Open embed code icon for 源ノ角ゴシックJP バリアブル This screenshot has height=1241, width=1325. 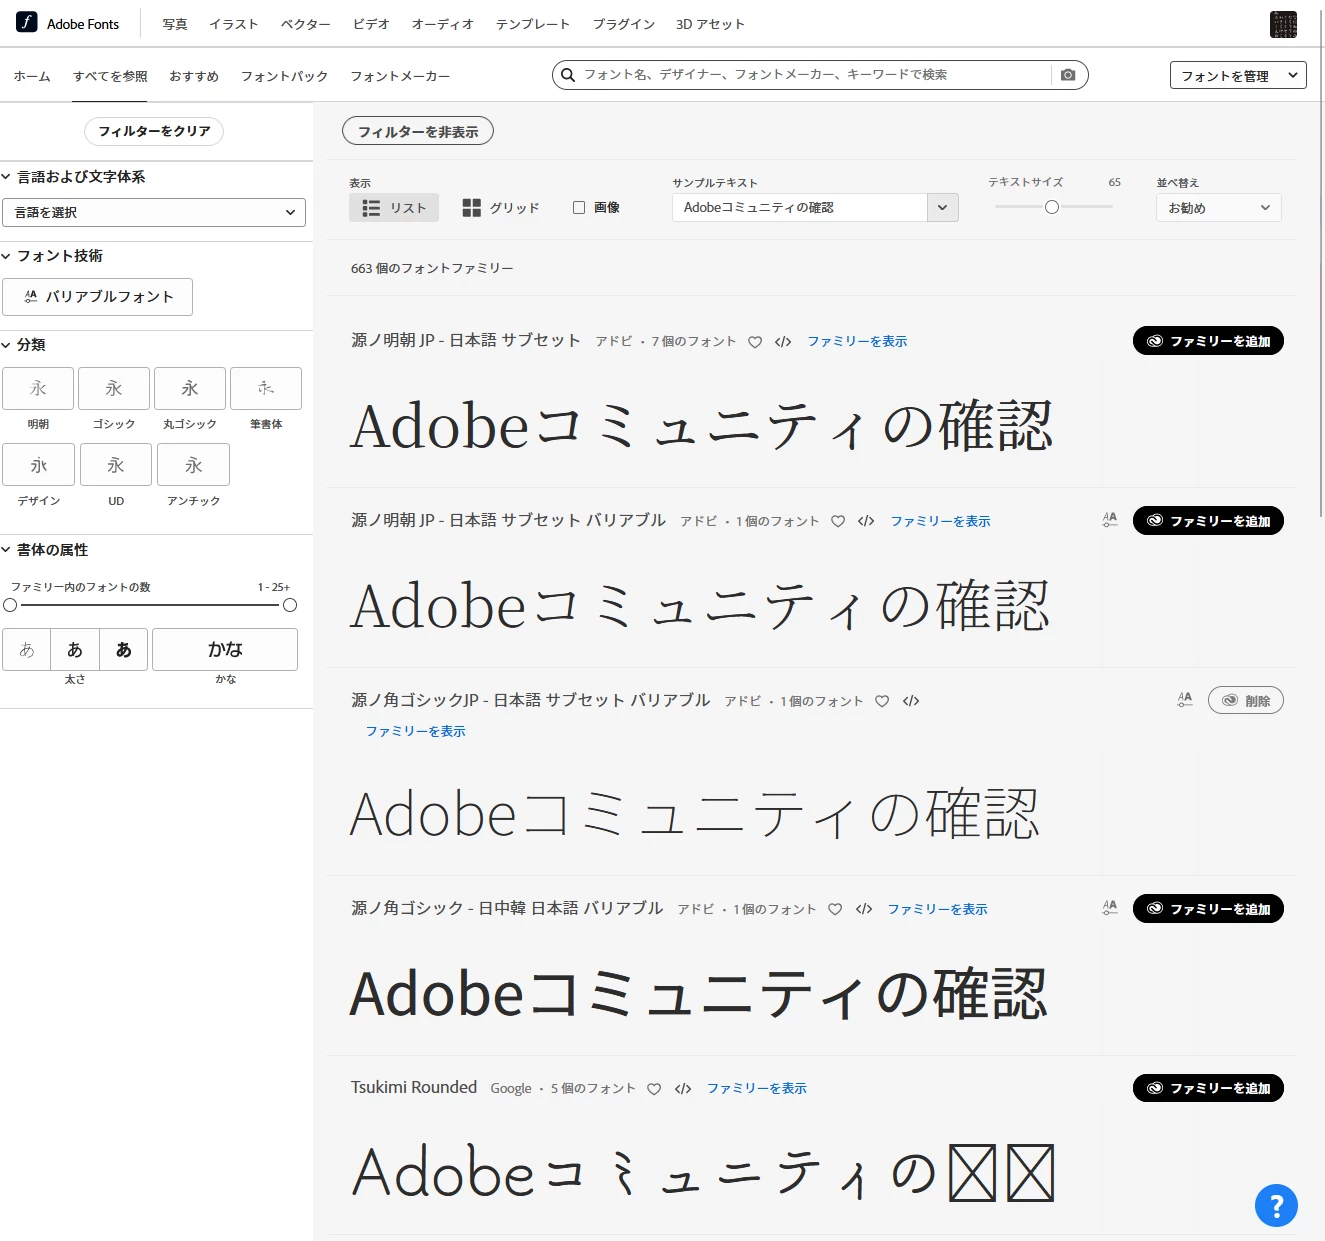pyautogui.click(x=911, y=701)
